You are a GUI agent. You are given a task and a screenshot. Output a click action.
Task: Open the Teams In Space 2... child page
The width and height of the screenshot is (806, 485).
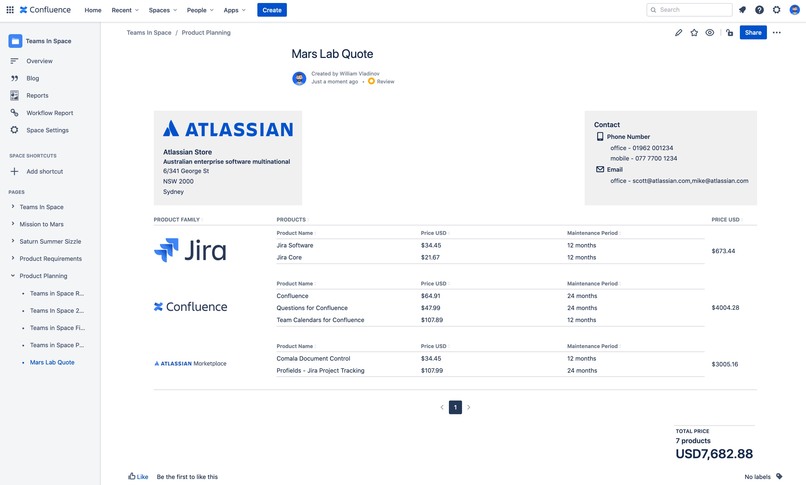click(x=57, y=311)
